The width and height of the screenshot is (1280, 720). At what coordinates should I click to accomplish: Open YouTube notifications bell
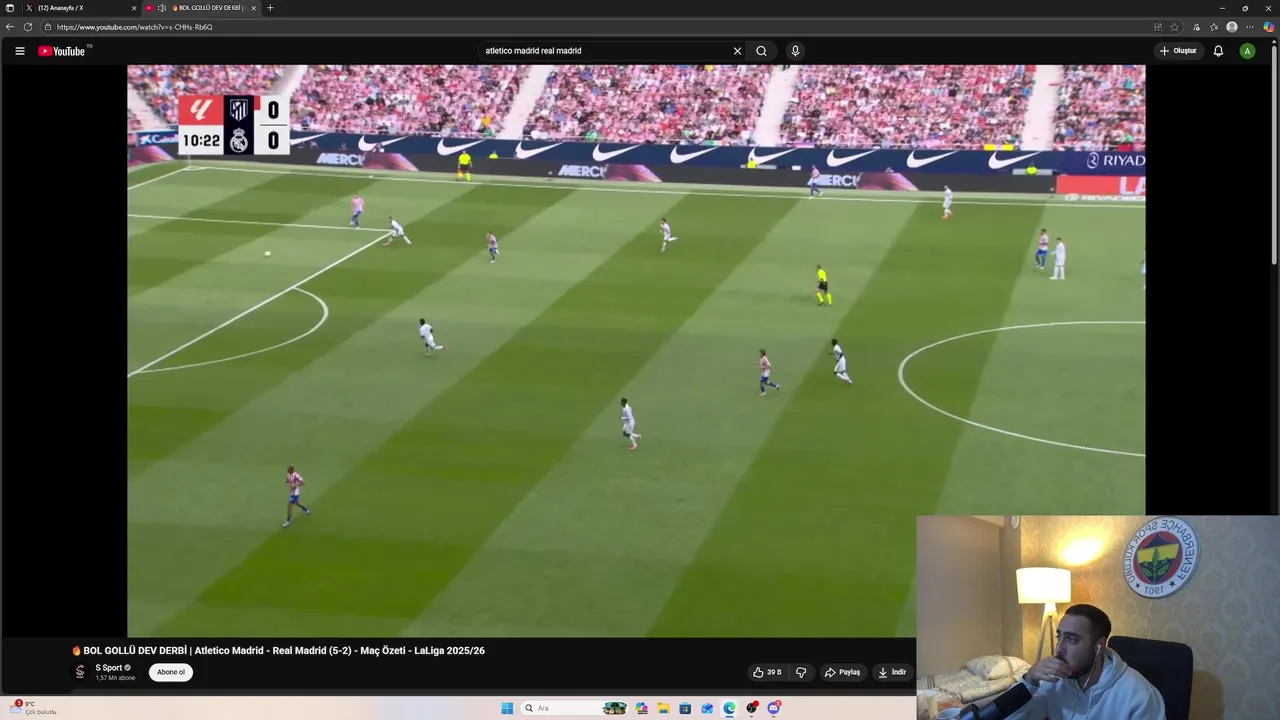(x=1218, y=51)
